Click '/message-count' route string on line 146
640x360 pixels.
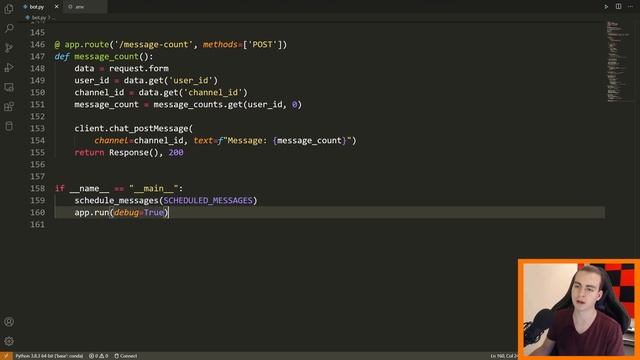point(153,44)
